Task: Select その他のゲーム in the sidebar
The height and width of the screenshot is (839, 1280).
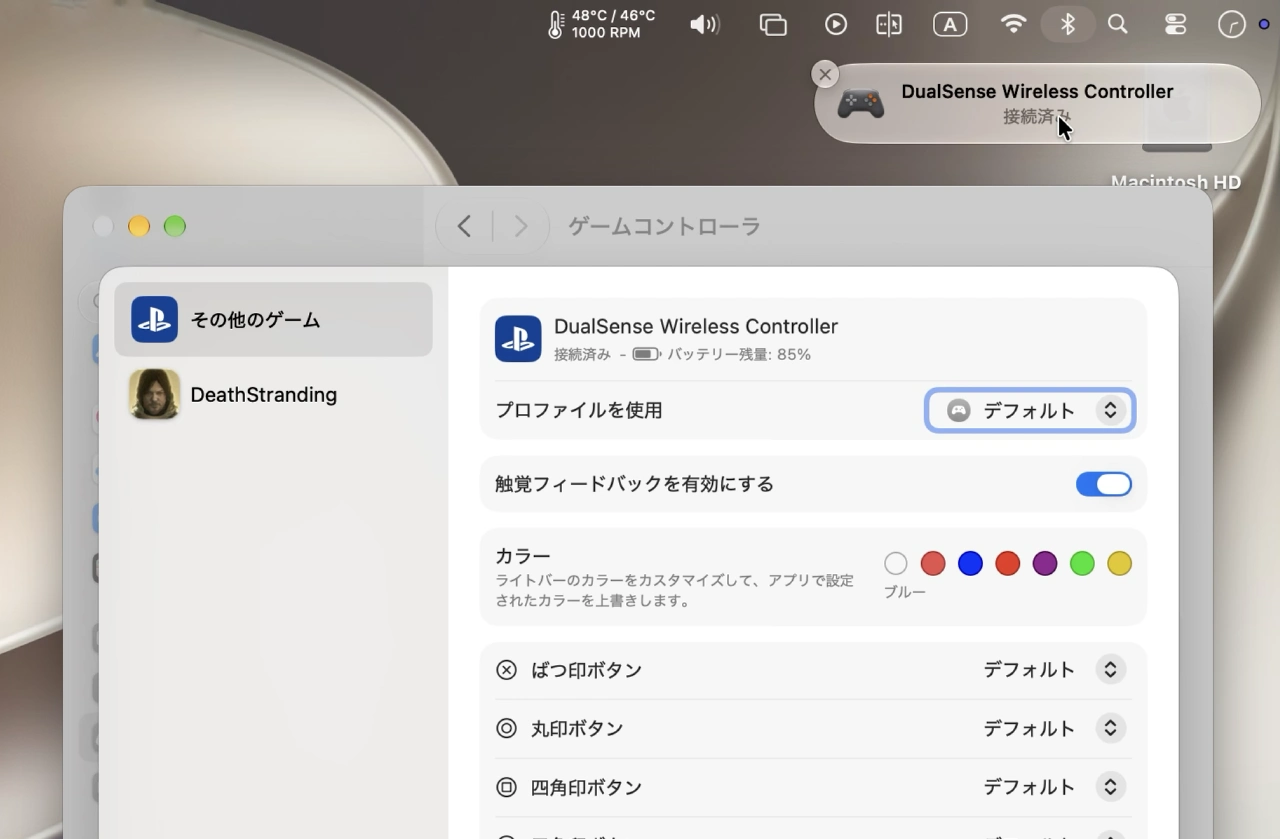Action: (x=273, y=320)
